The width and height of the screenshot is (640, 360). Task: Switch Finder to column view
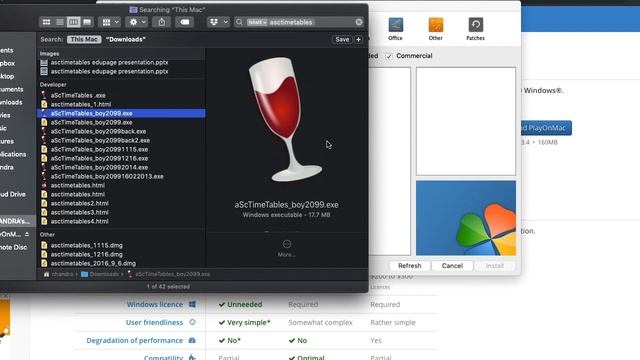(x=73, y=22)
